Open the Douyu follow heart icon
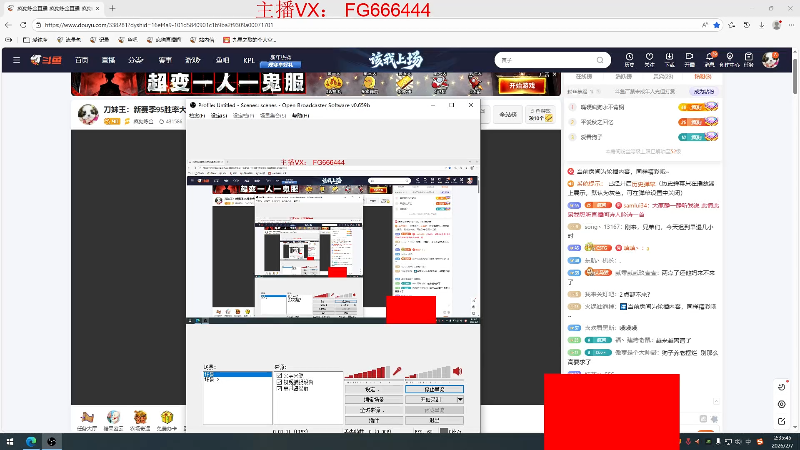800x450 pixels. click(649, 60)
